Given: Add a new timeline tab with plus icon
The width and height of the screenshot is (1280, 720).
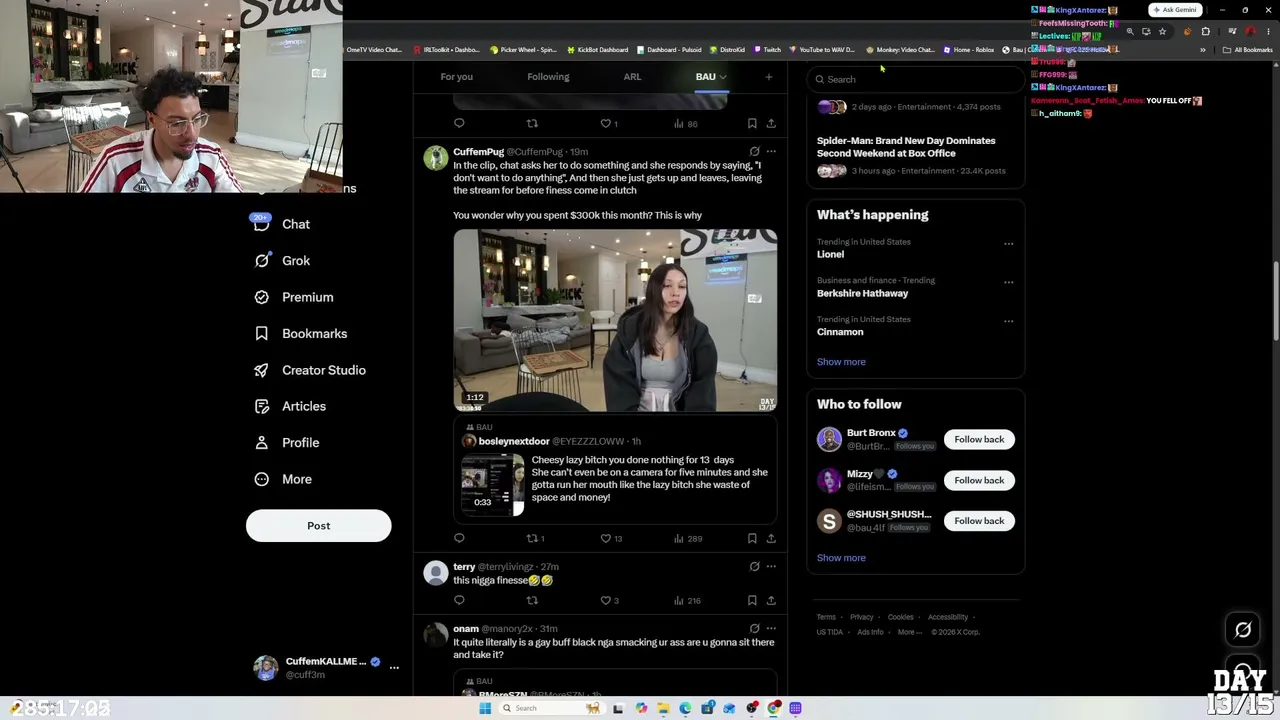Looking at the screenshot, I should click(768, 77).
